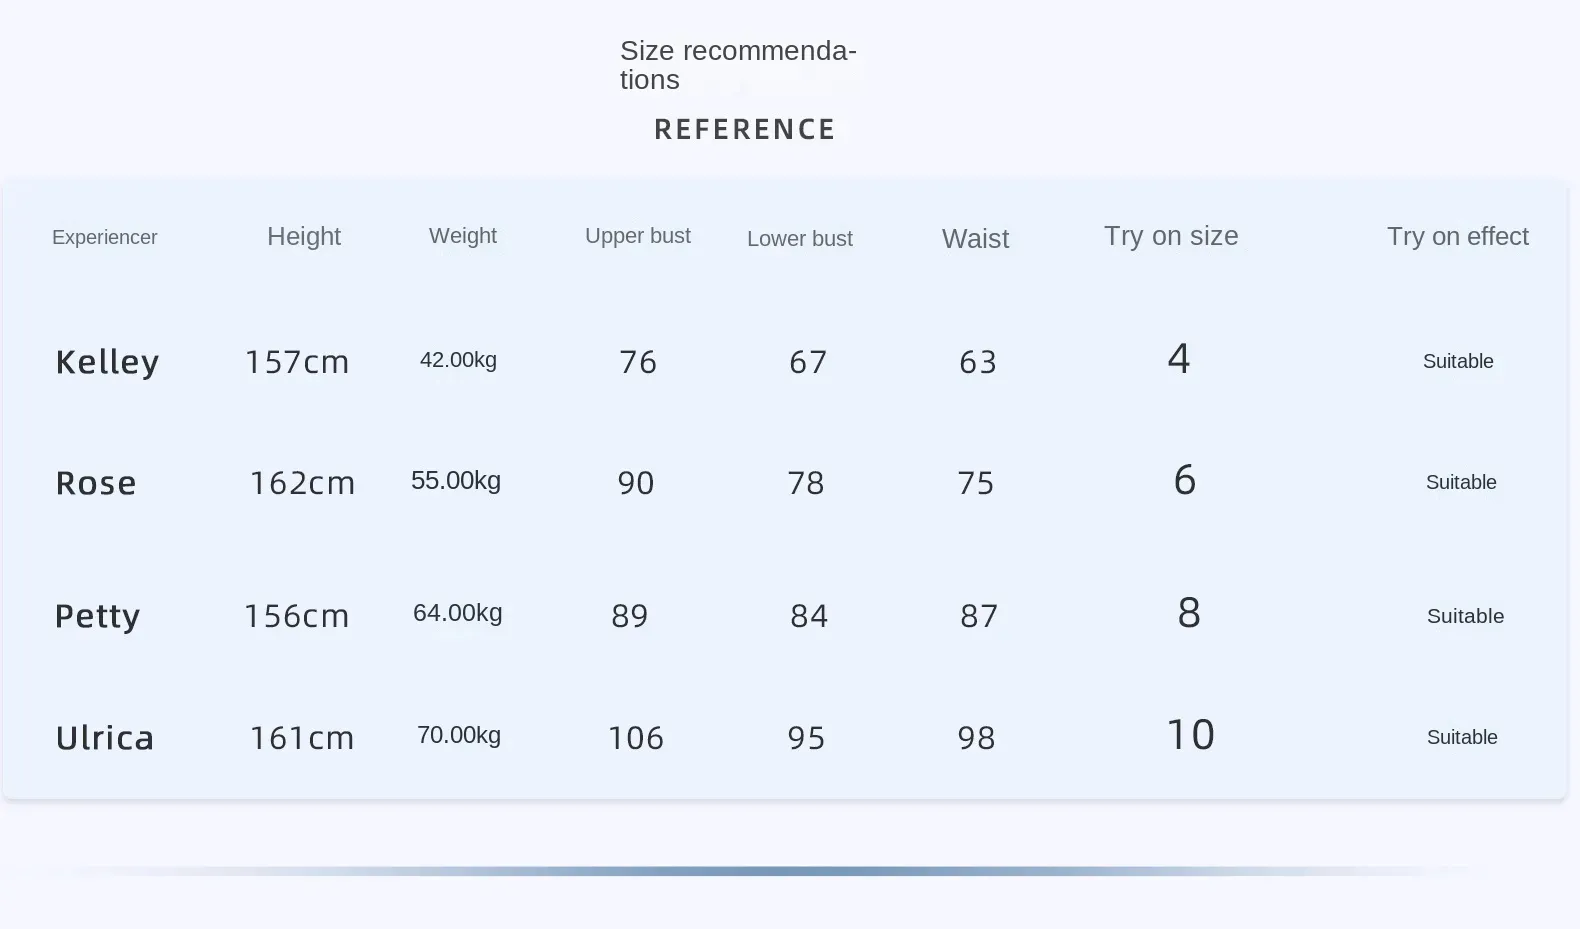Click Petty's 156cm height value
Screen dimensions: 1580x929
(x=297, y=616)
